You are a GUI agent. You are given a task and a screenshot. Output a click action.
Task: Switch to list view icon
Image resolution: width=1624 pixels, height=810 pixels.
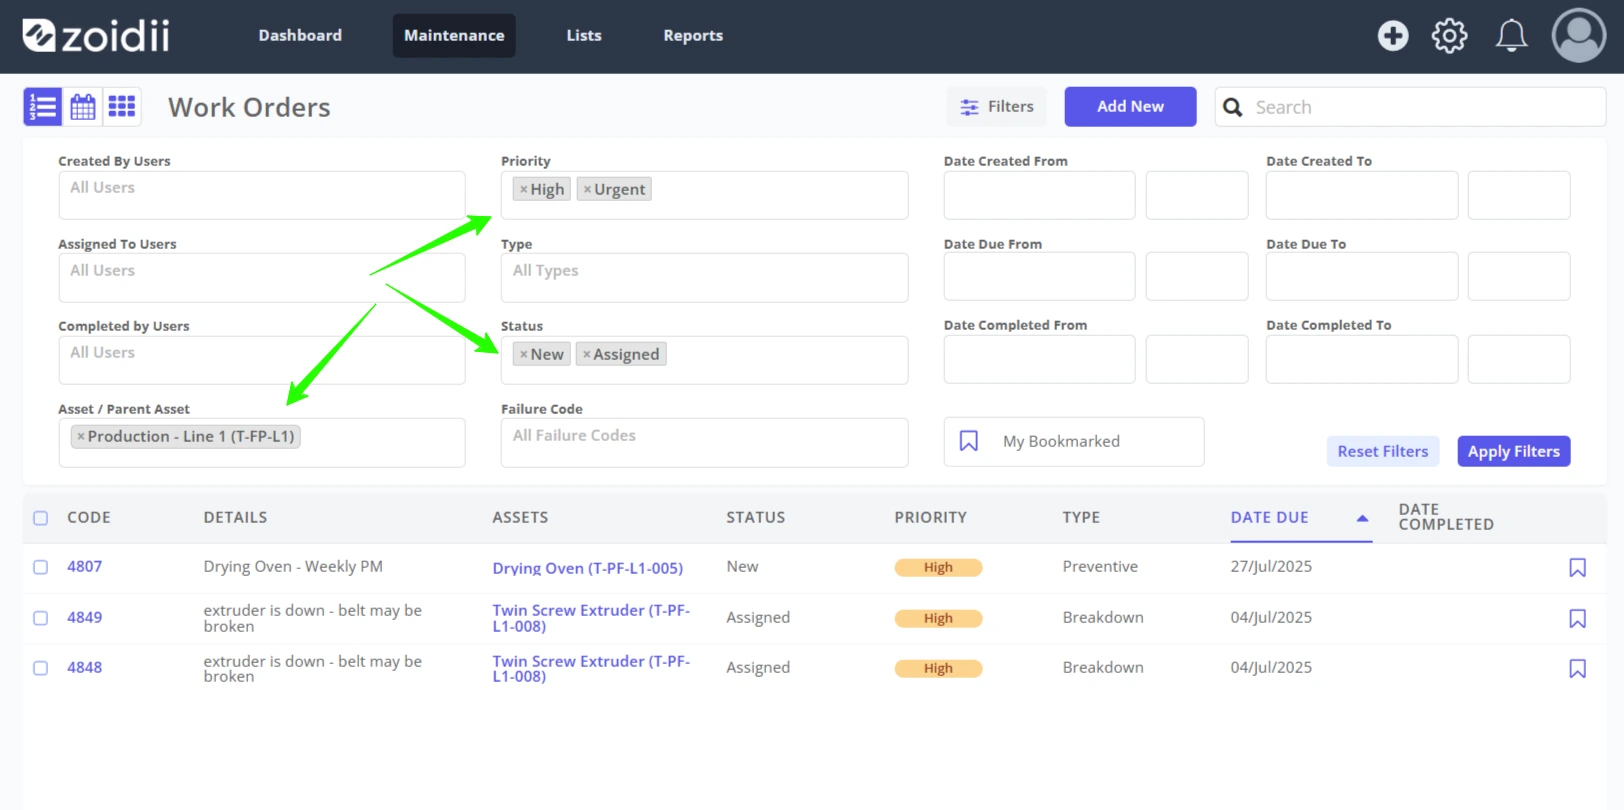(43, 107)
